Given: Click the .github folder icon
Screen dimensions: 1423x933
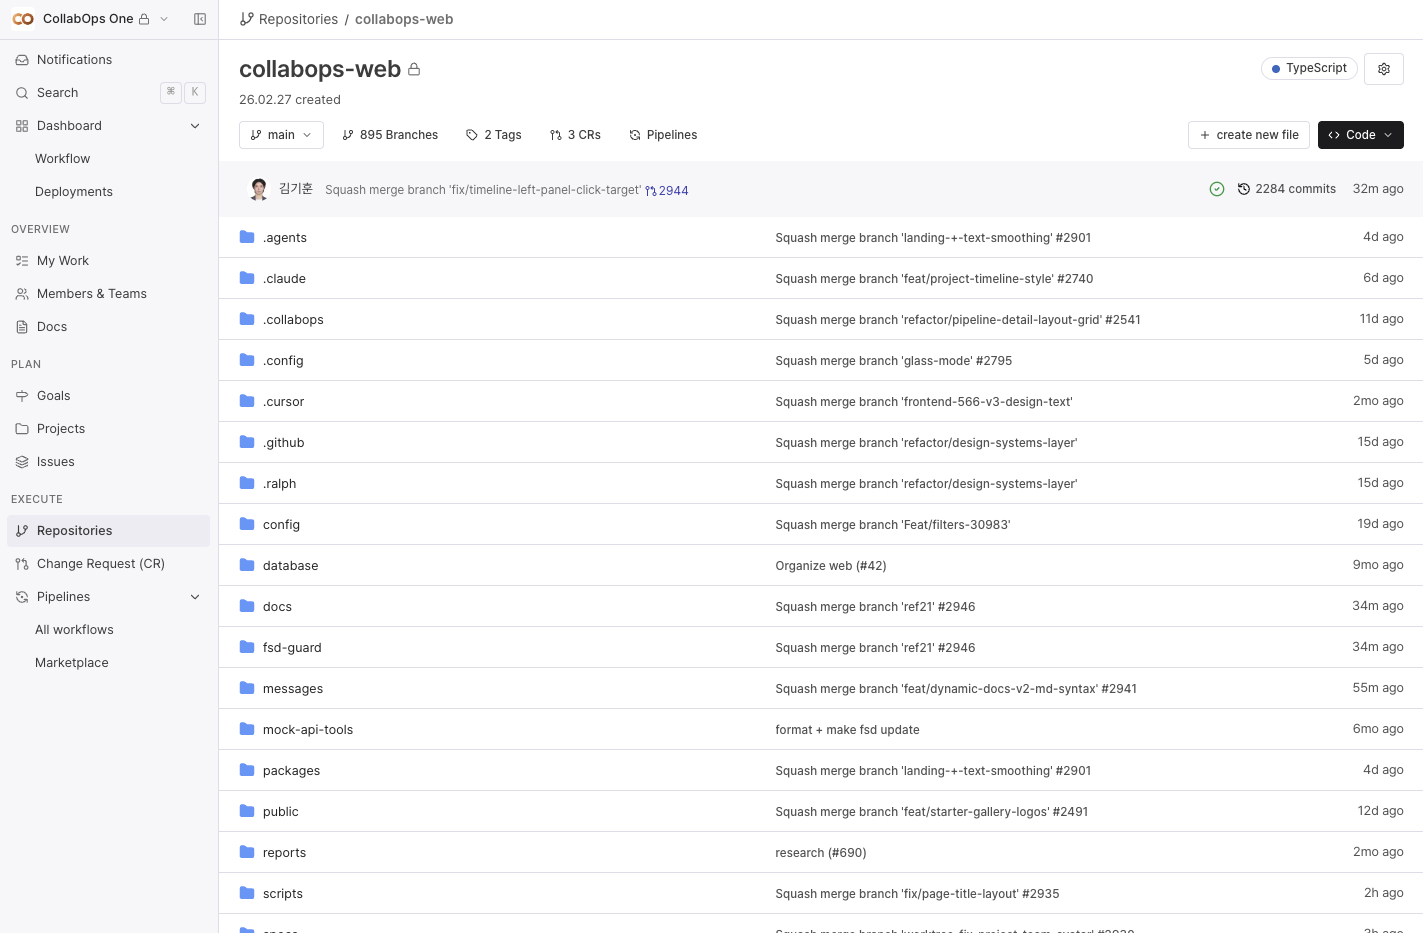Looking at the screenshot, I should [x=247, y=442].
